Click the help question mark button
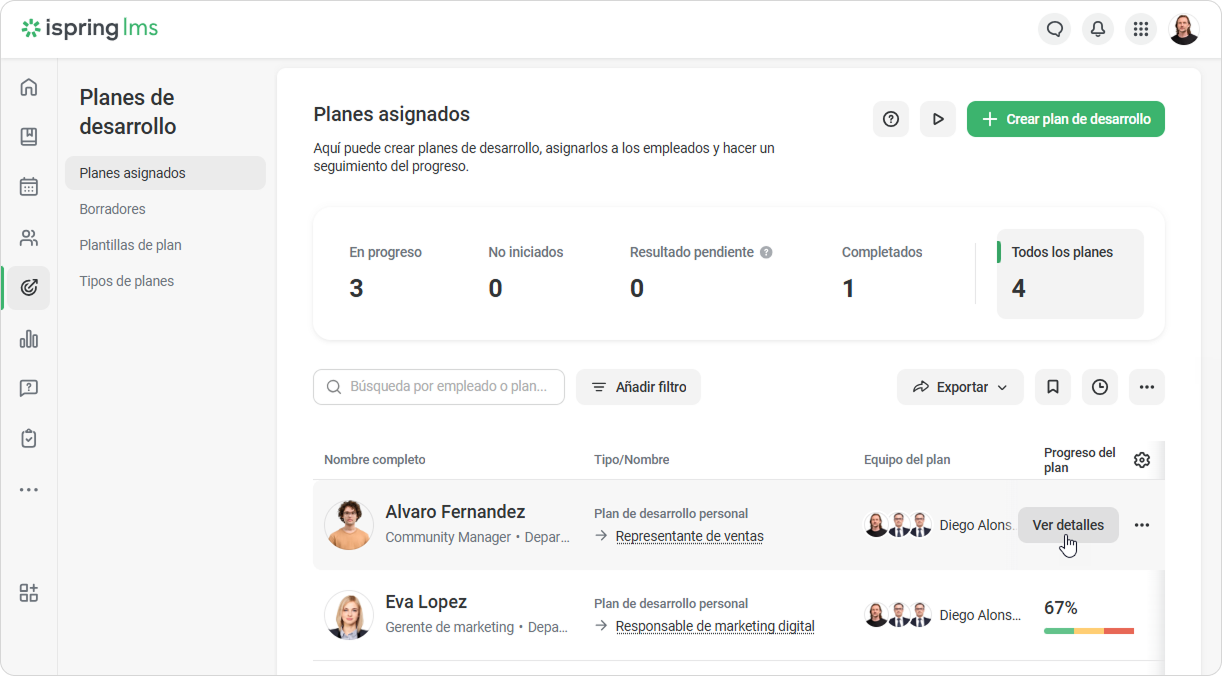 click(x=891, y=119)
